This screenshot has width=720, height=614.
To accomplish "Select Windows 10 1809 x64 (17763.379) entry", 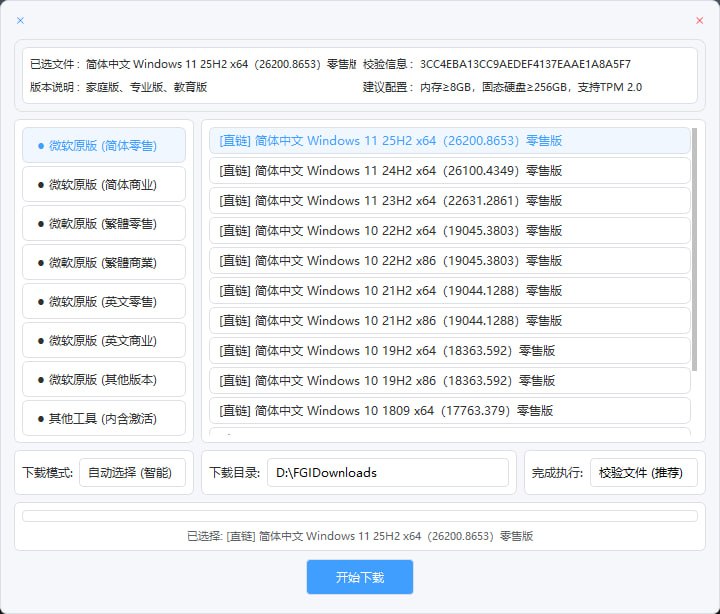I will 450,411.
